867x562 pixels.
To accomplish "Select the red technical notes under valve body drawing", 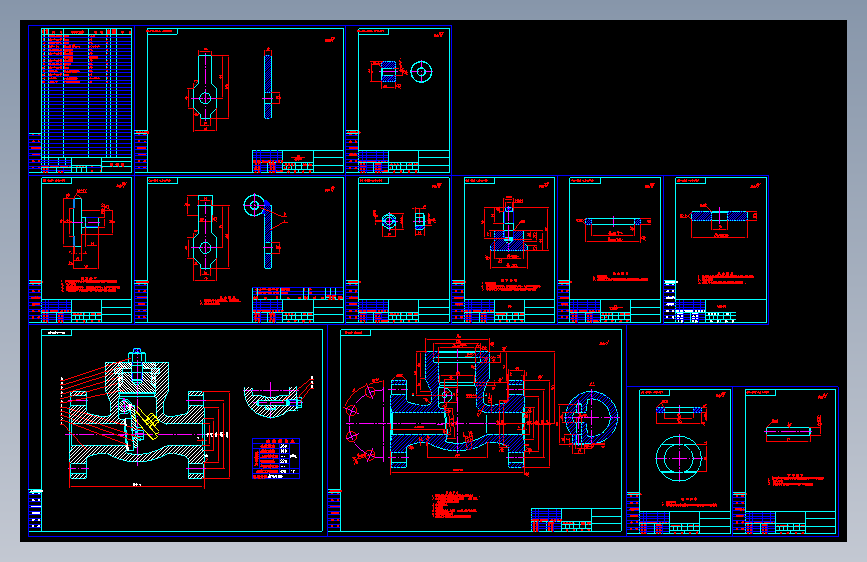I will (x=455, y=504).
